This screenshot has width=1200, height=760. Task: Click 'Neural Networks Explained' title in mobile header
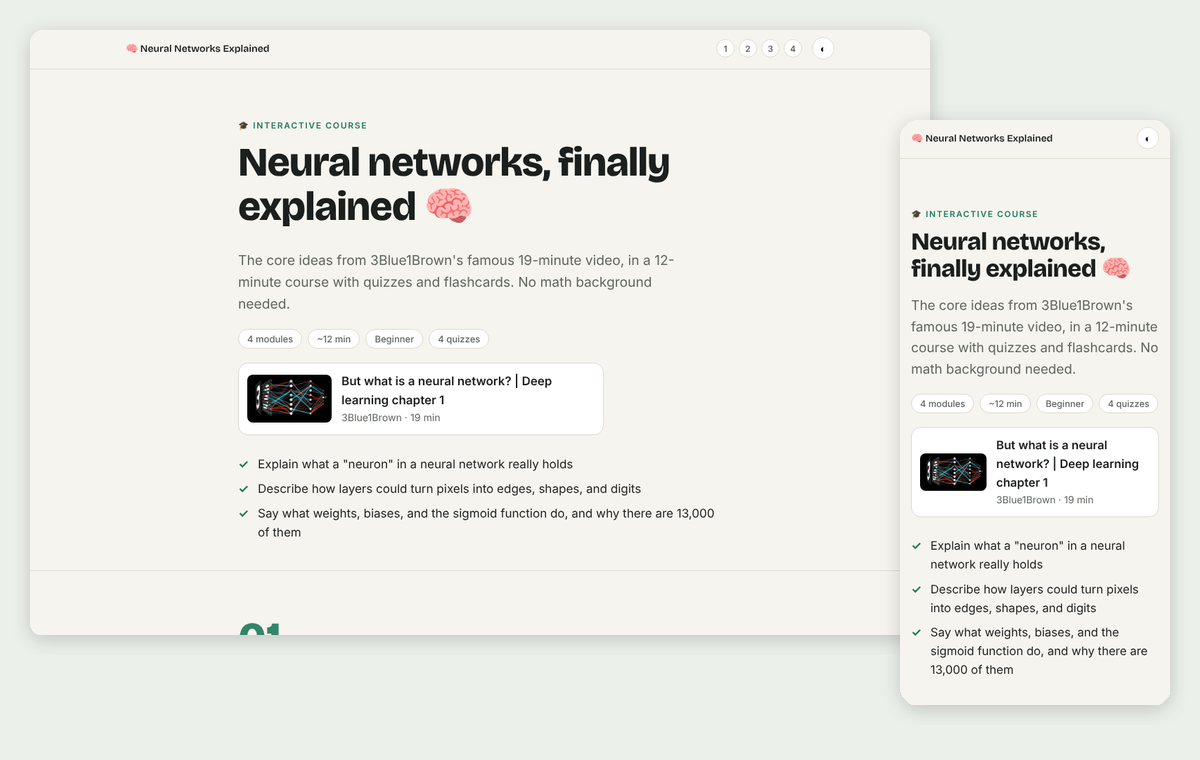pyautogui.click(x=989, y=138)
